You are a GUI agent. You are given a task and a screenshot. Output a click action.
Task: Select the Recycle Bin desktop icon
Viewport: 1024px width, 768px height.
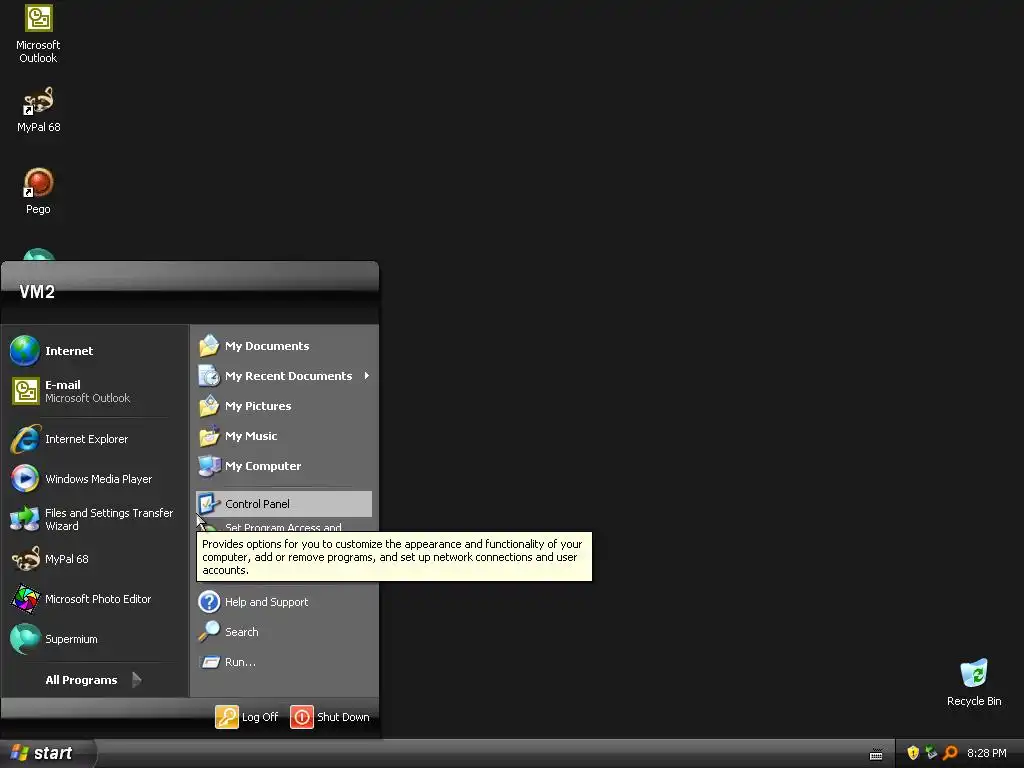974,682
